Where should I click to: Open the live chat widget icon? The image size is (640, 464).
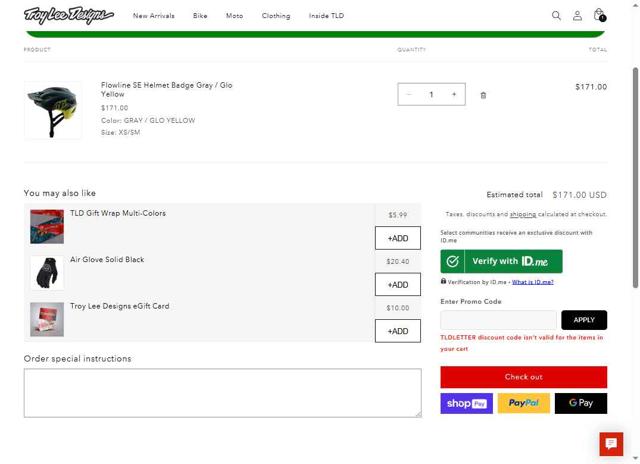click(611, 444)
